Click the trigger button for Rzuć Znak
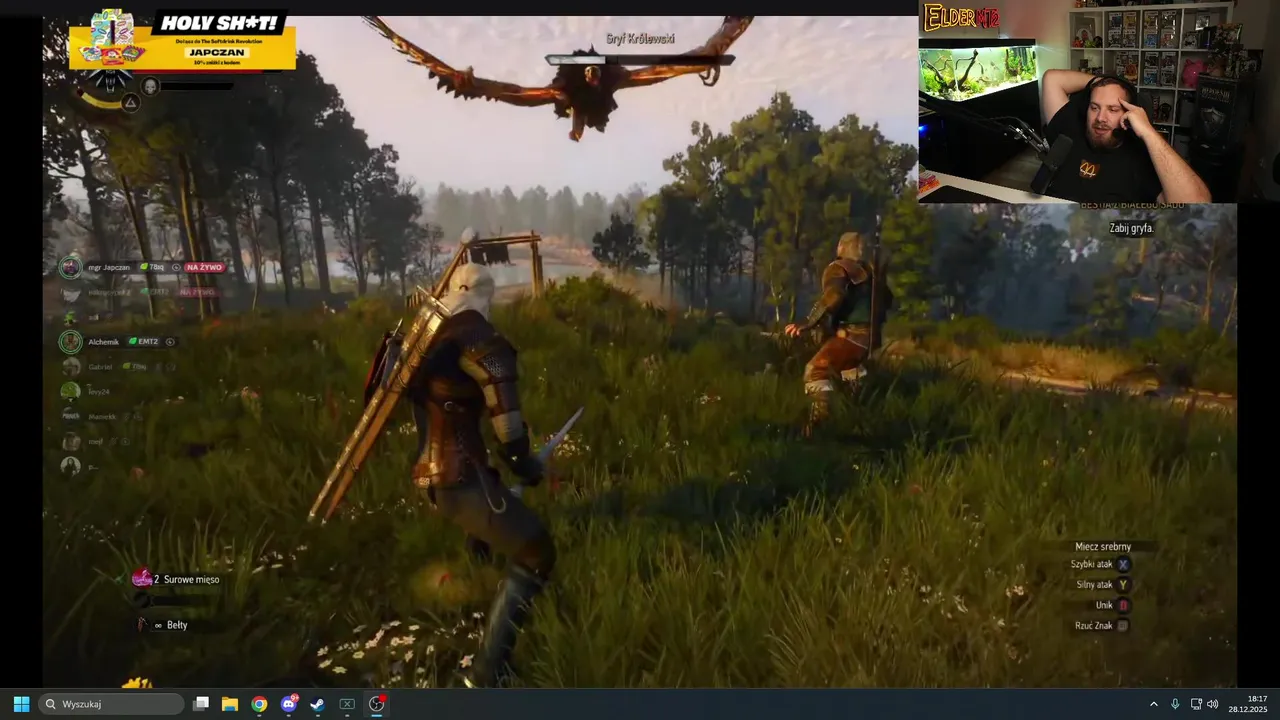The width and height of the screenshot is (1280, 720). coord(1123,626)
